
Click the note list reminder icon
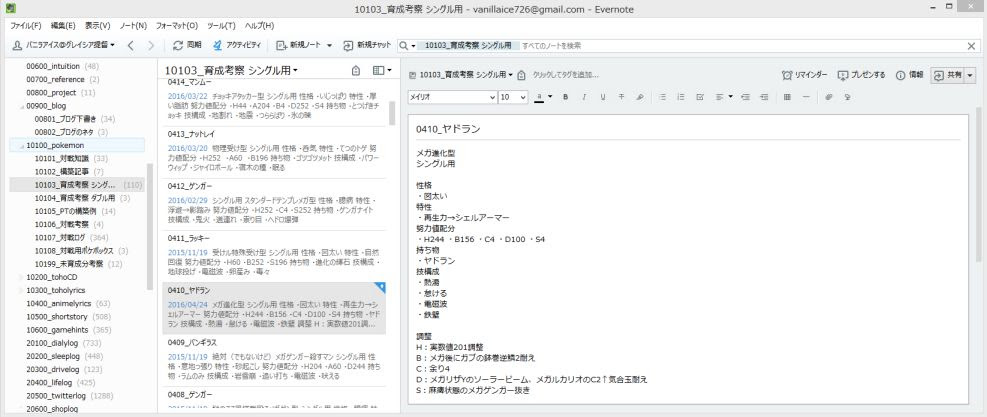pos(356,71)
